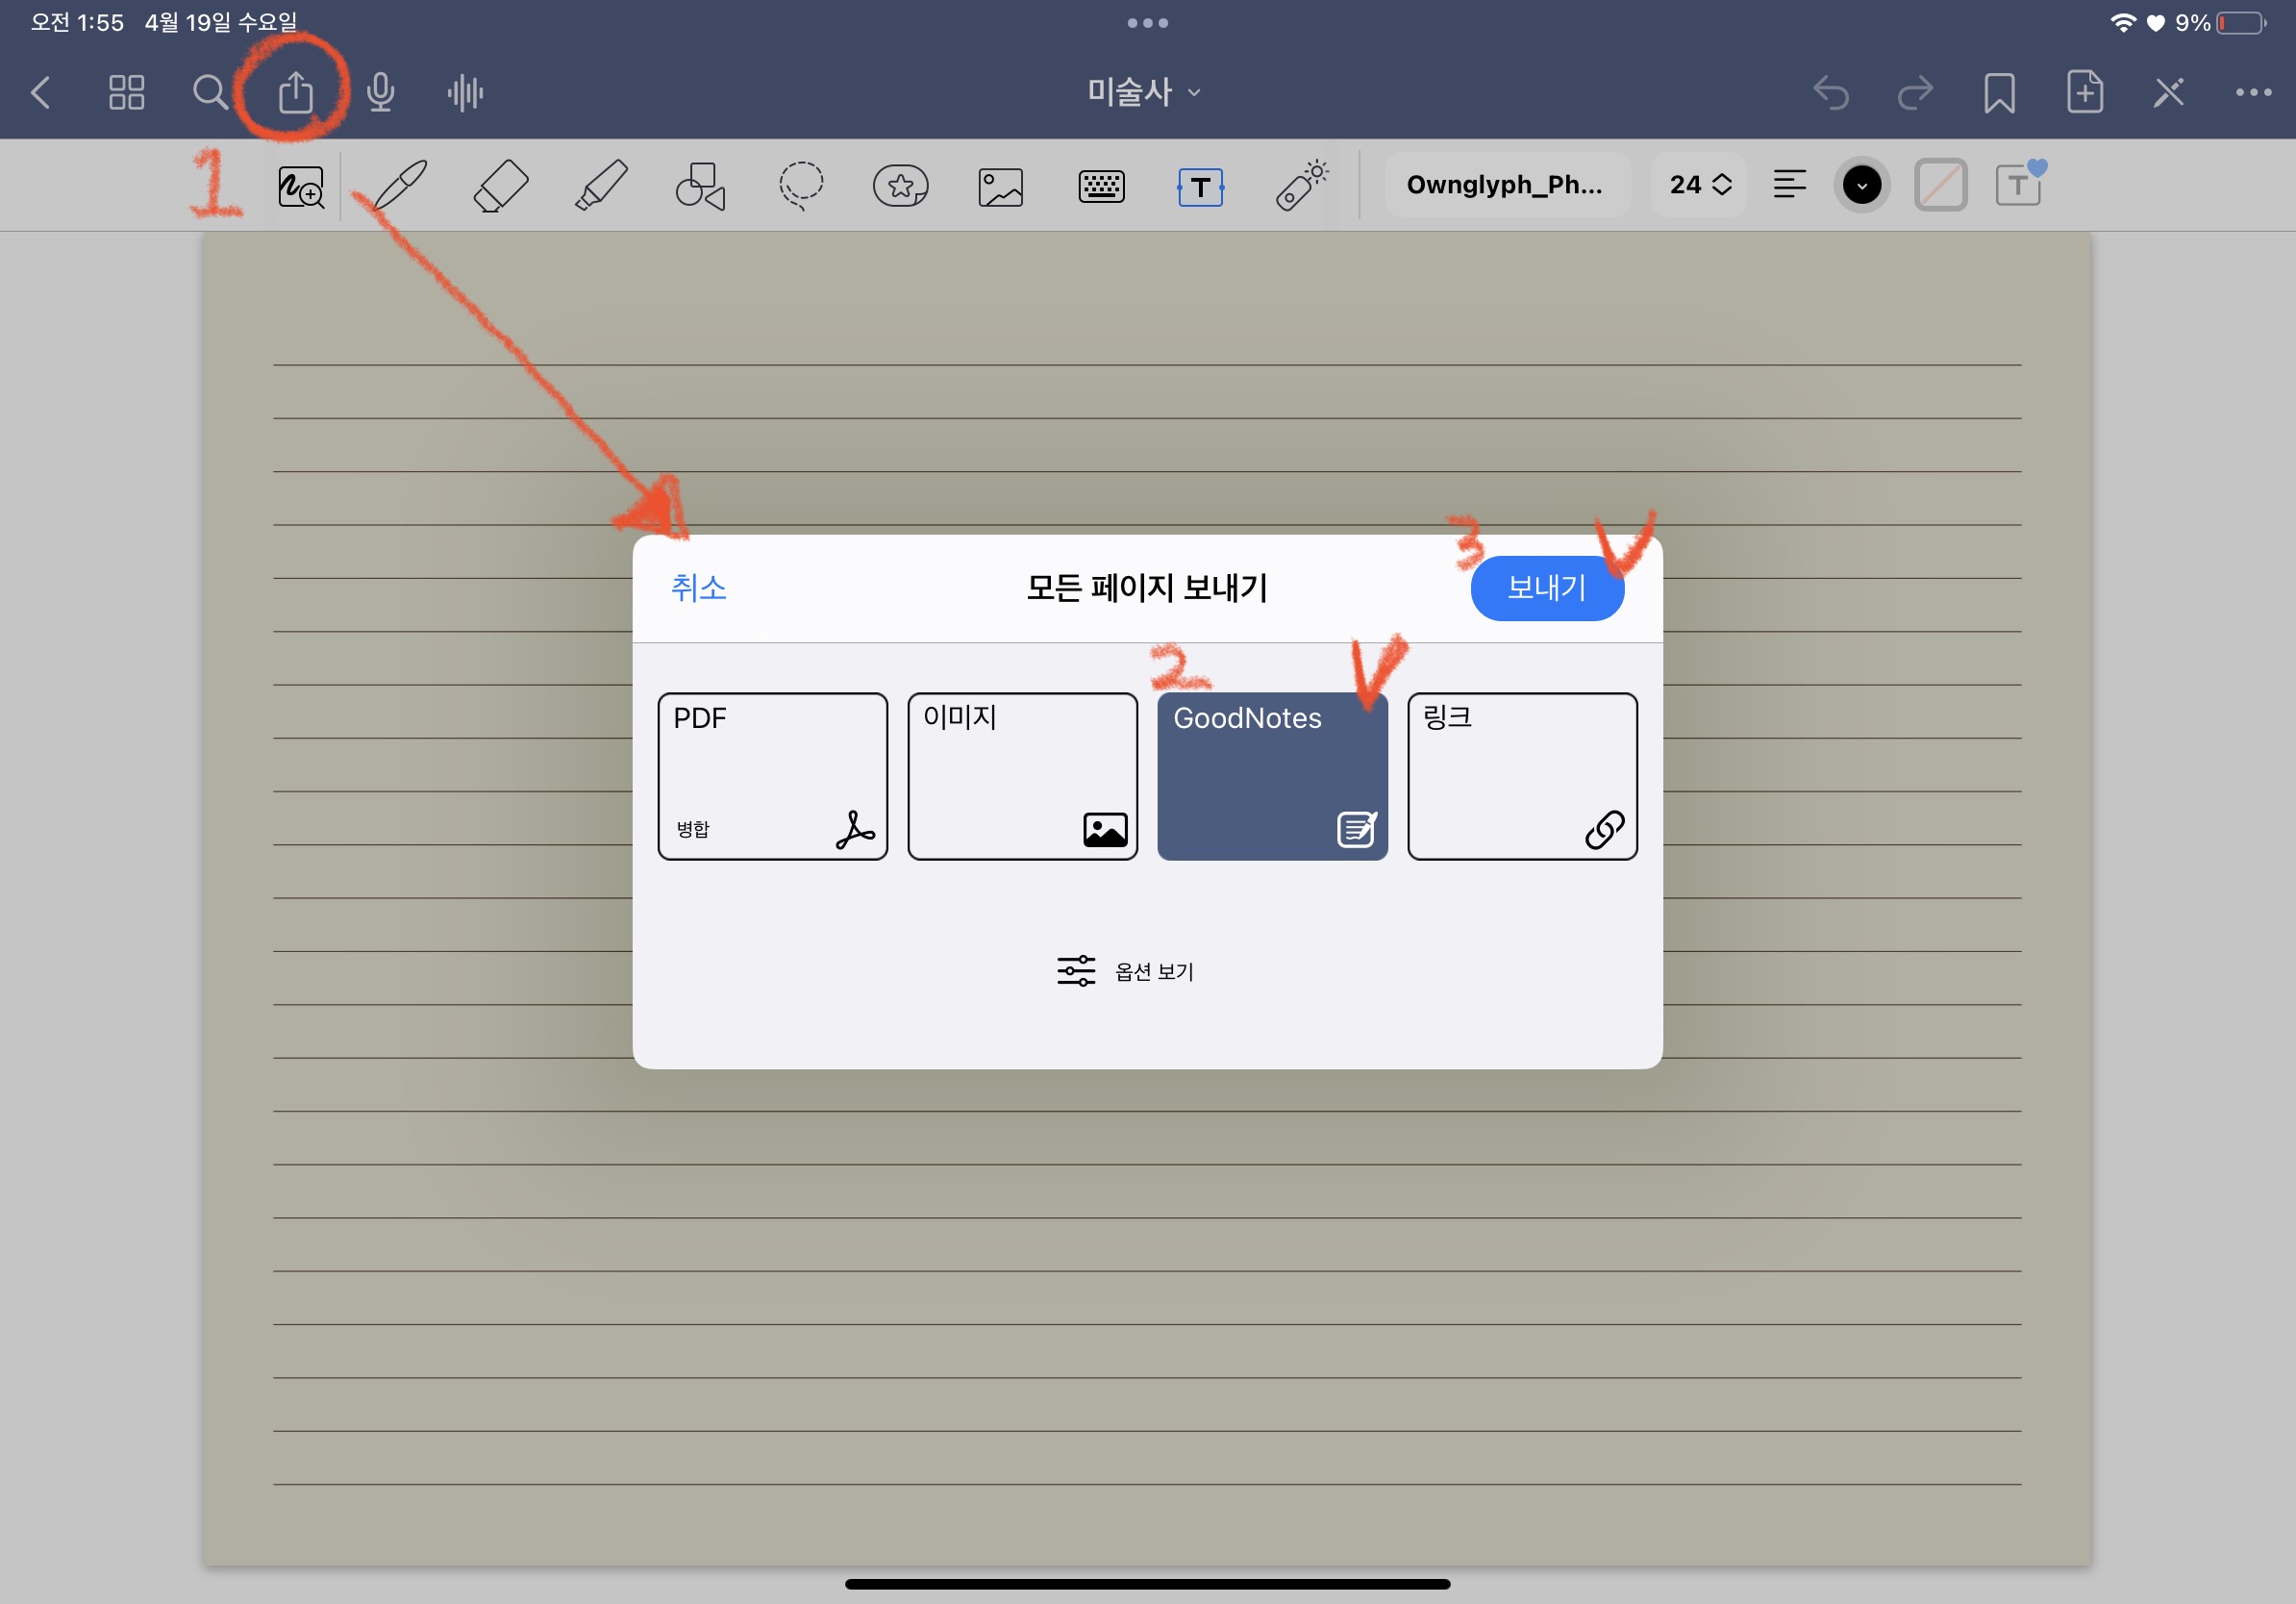Select the laser pointer tool

point(1301,186)
